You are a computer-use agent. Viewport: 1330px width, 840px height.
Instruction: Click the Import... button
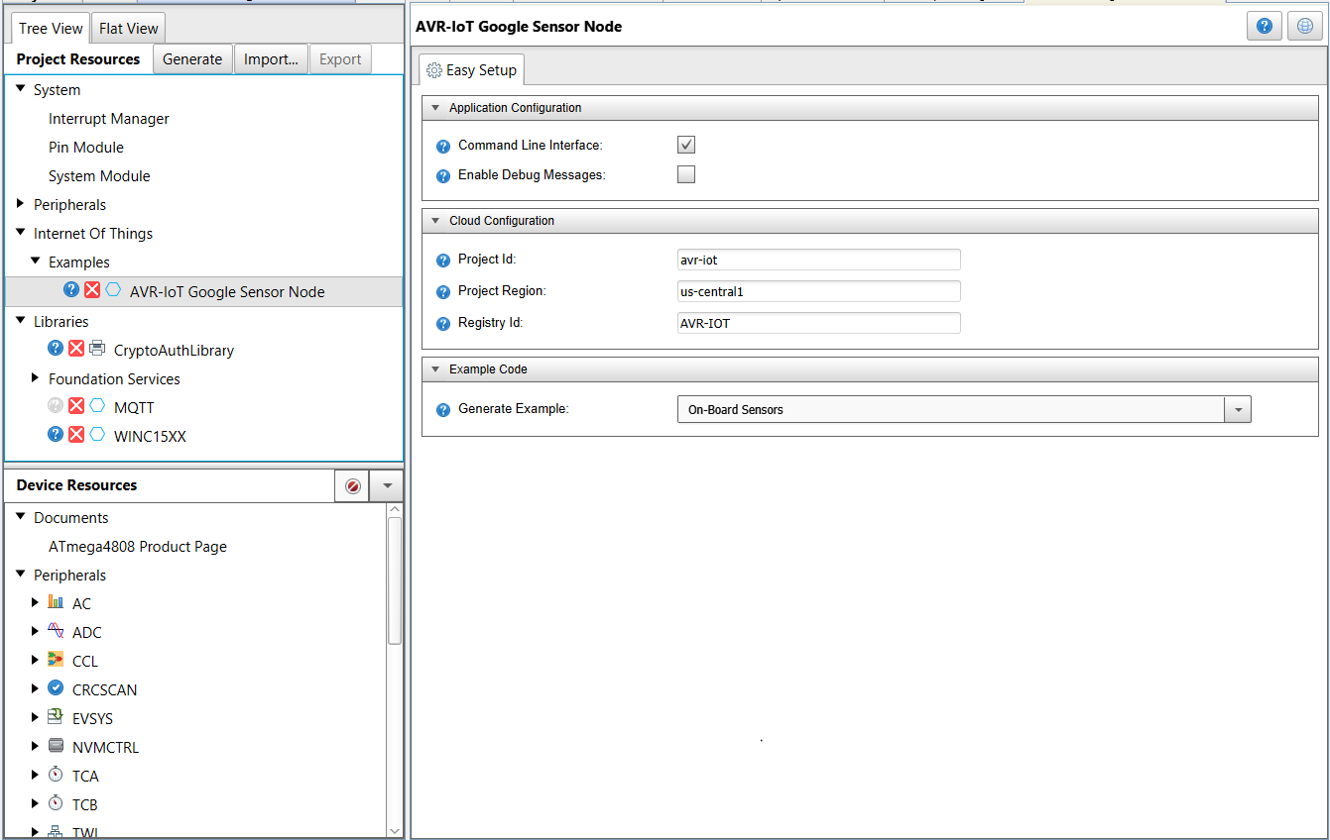coord(271,59)
